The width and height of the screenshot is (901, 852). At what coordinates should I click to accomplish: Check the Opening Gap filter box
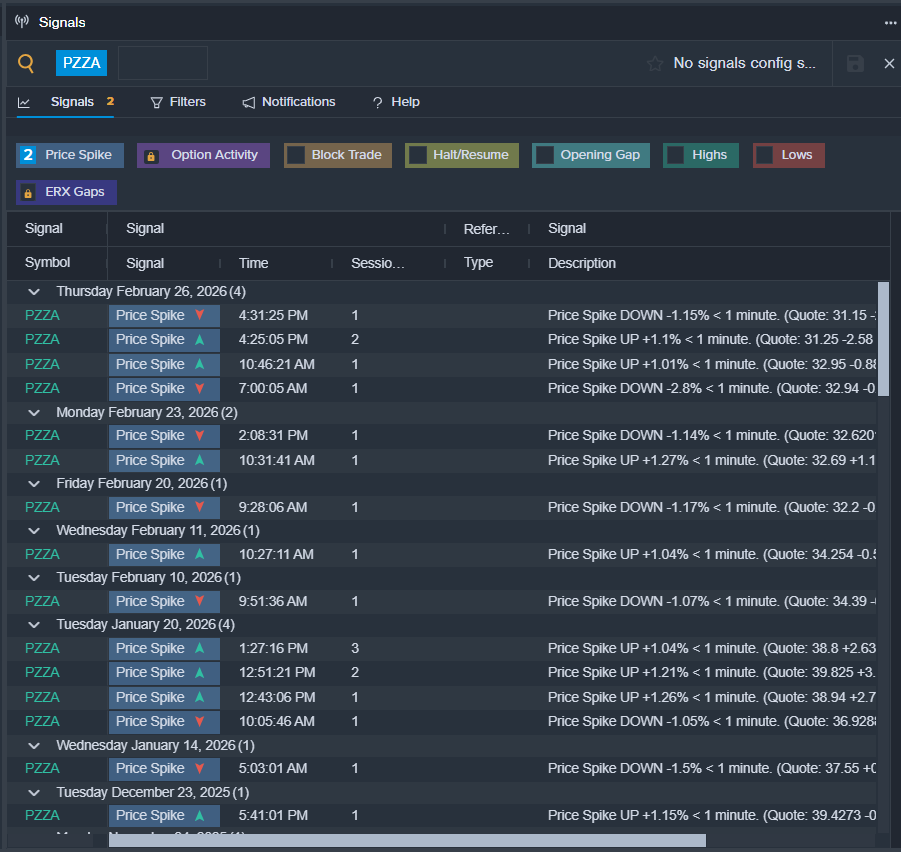tap(545, 155)
